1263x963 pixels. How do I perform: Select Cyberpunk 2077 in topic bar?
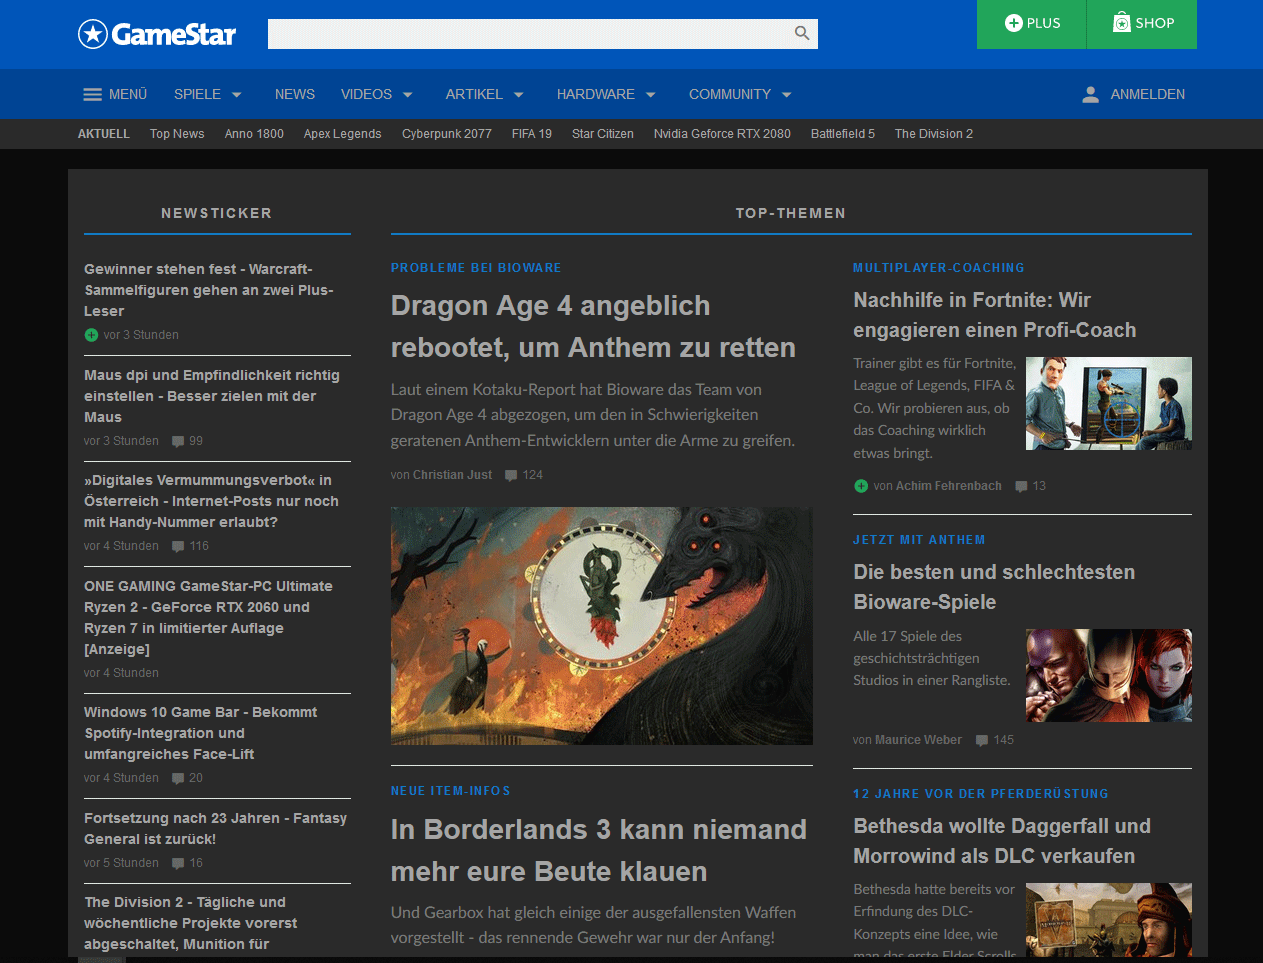446,134
